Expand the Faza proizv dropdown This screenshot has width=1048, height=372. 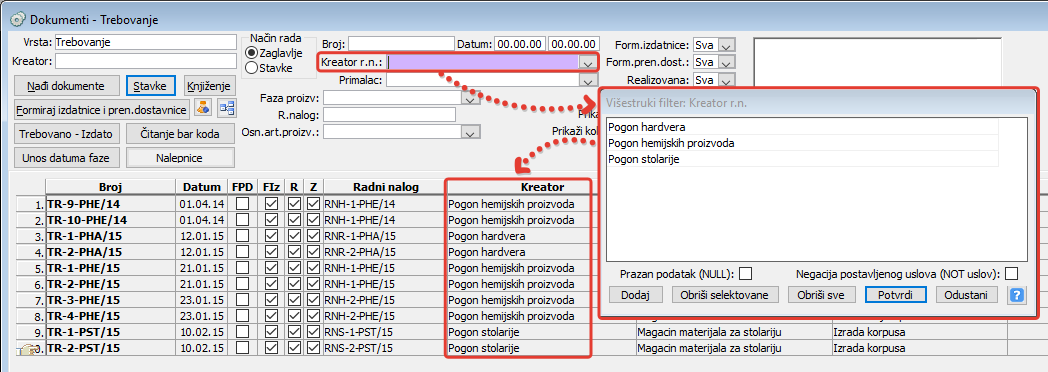coord(471,98)
